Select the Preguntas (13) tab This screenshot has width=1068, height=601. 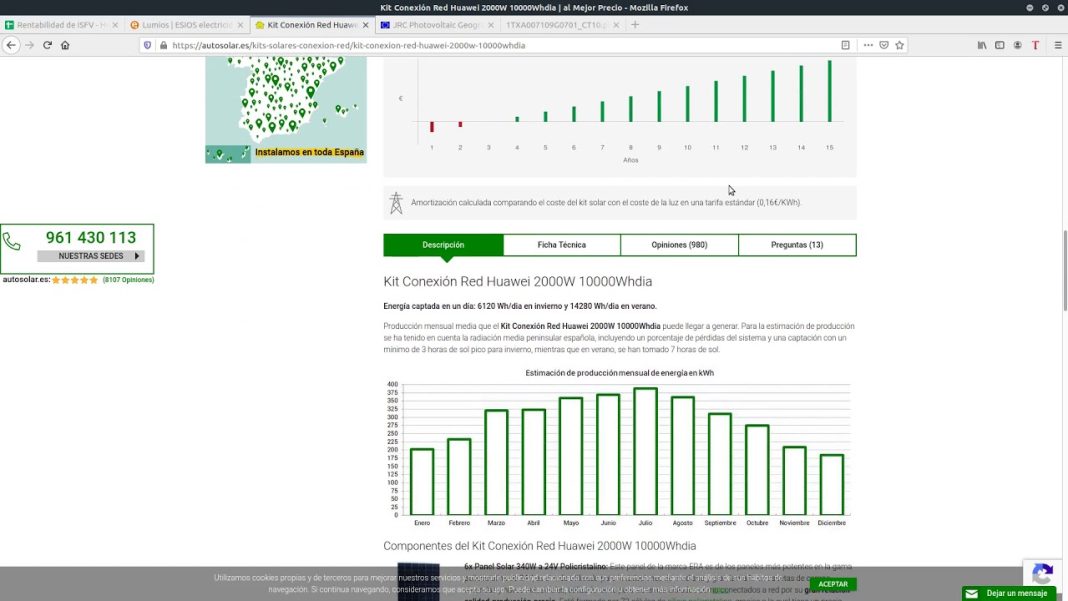click(x=797, y=245)
